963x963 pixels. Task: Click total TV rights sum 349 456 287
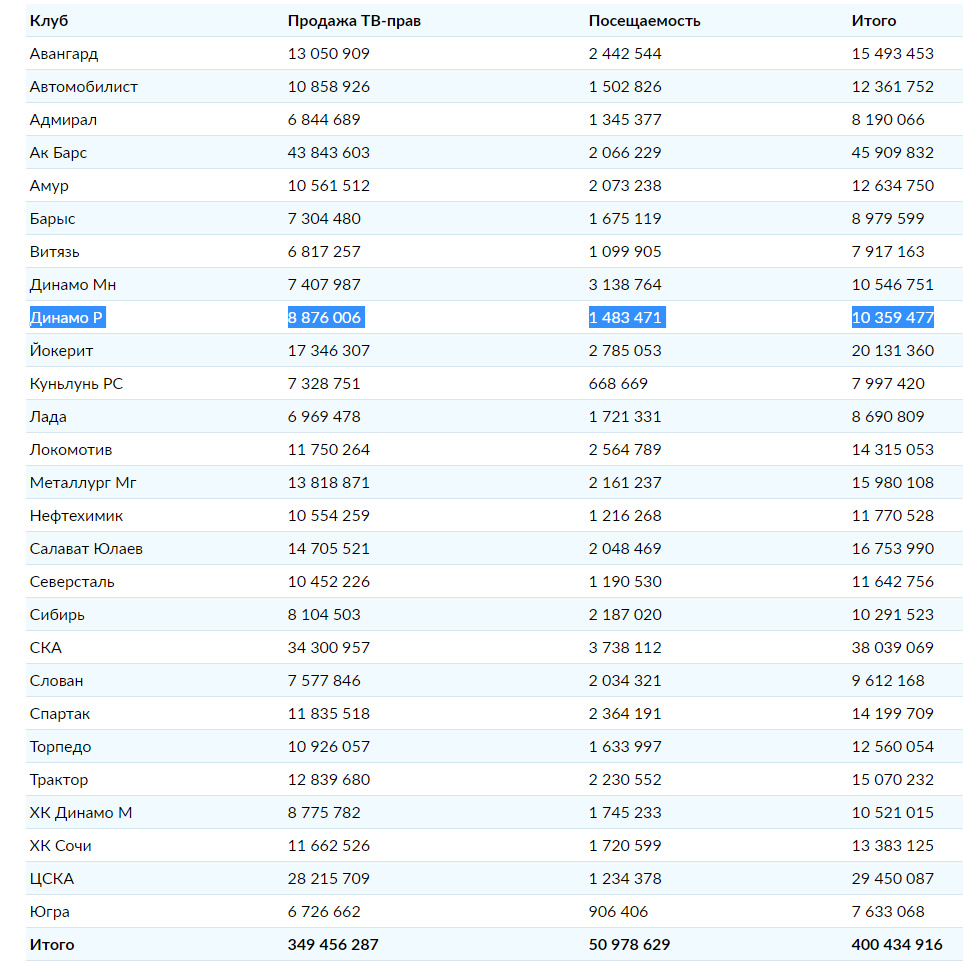(333, 945)
